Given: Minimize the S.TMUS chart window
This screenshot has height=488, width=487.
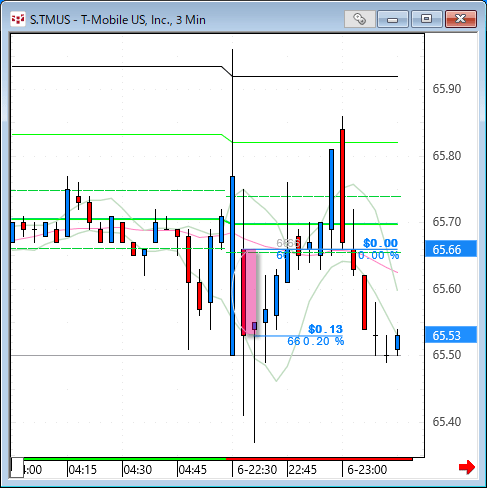Looking at the screenshot, I should 393,19.
